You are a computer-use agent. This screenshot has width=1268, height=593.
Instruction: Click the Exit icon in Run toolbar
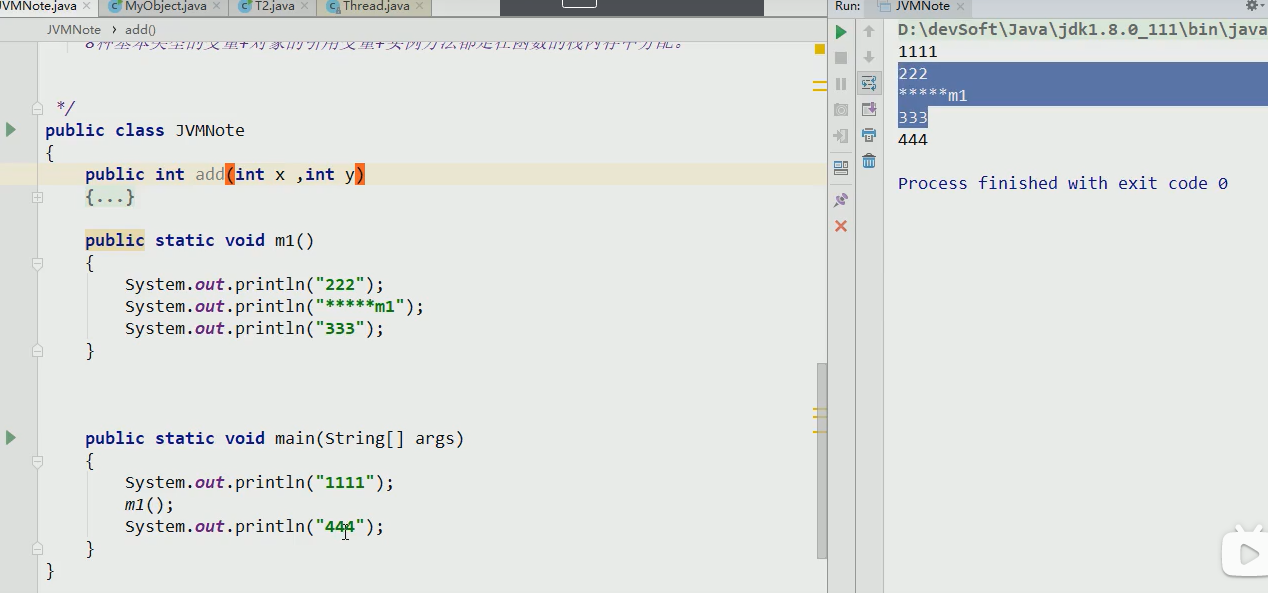(x=841, y=136)
